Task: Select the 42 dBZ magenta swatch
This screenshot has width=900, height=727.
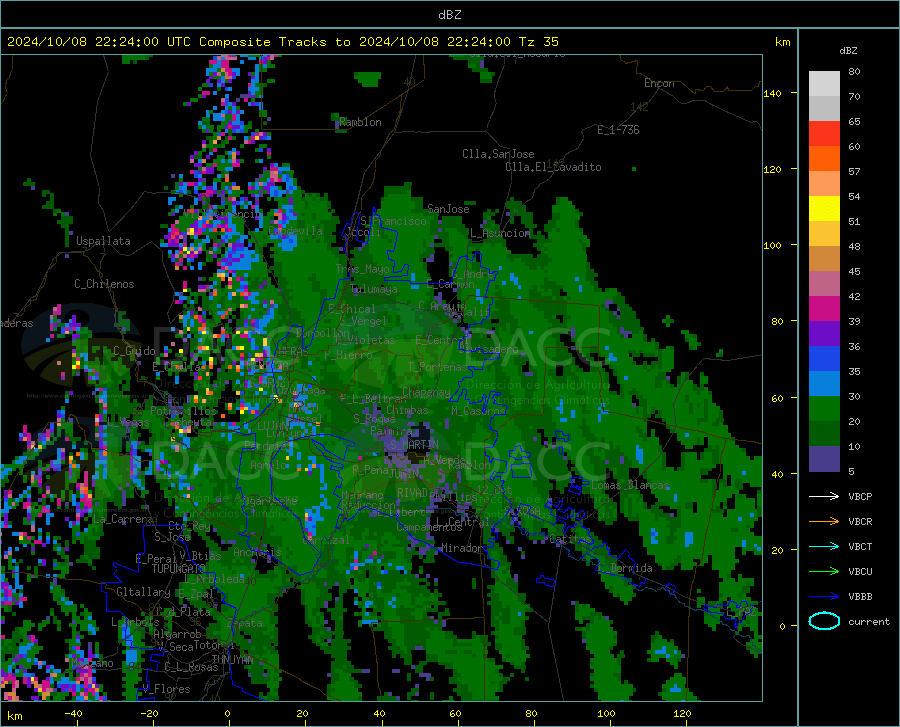Action: (824, 309)
